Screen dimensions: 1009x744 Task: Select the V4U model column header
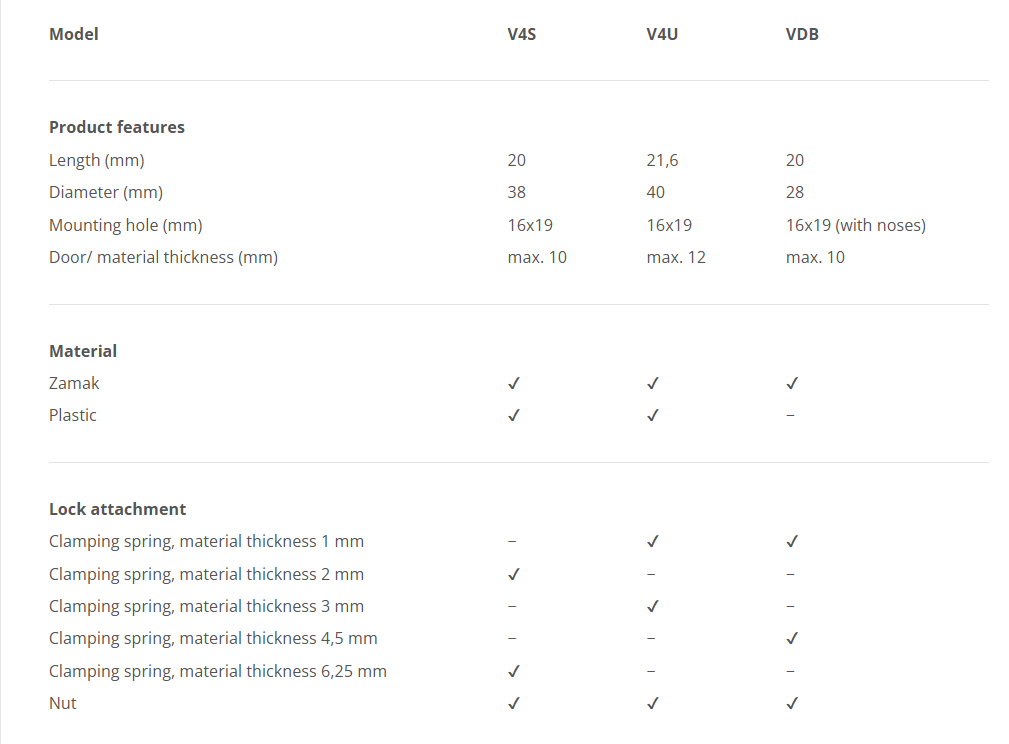tap(662, 34)
